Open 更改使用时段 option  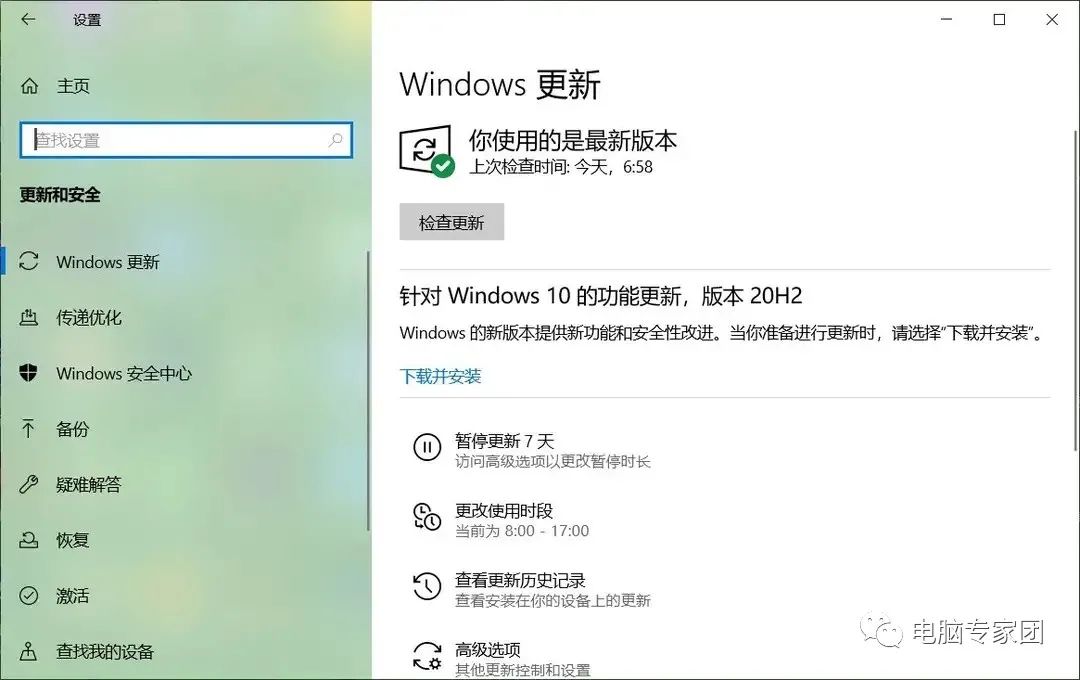point(521,520)
